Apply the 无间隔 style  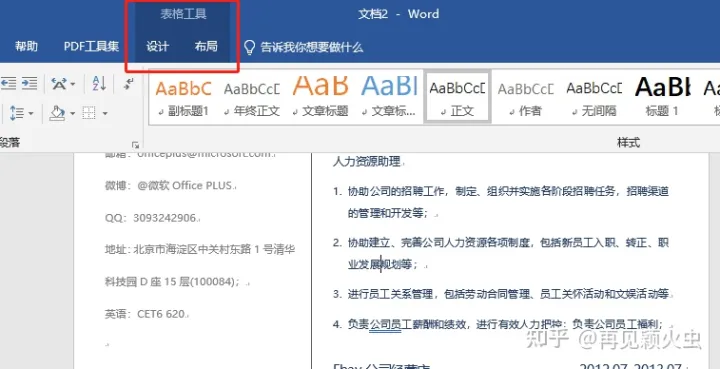(594, 97)
